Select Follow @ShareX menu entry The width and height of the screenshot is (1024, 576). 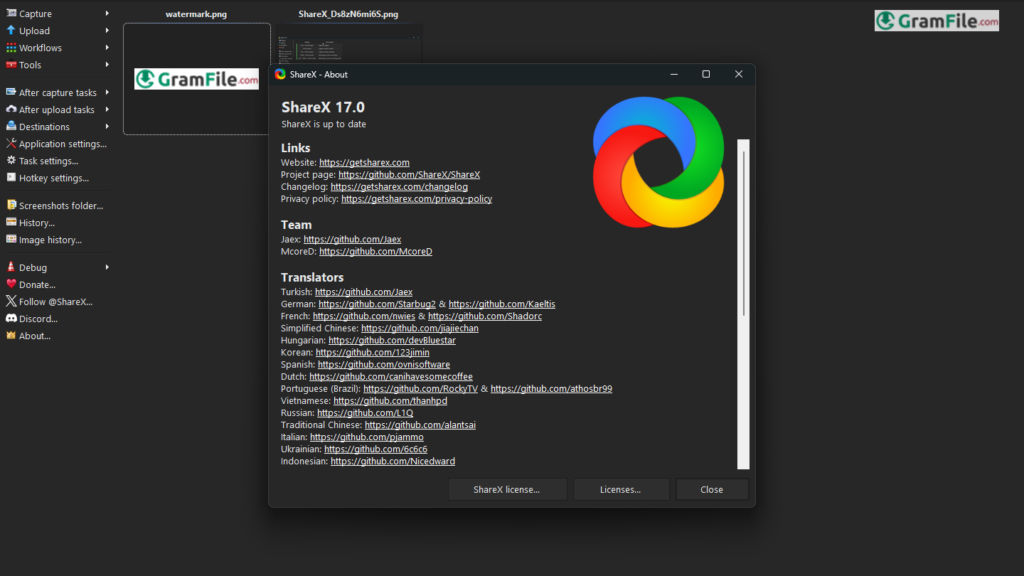tap(57, 302)
